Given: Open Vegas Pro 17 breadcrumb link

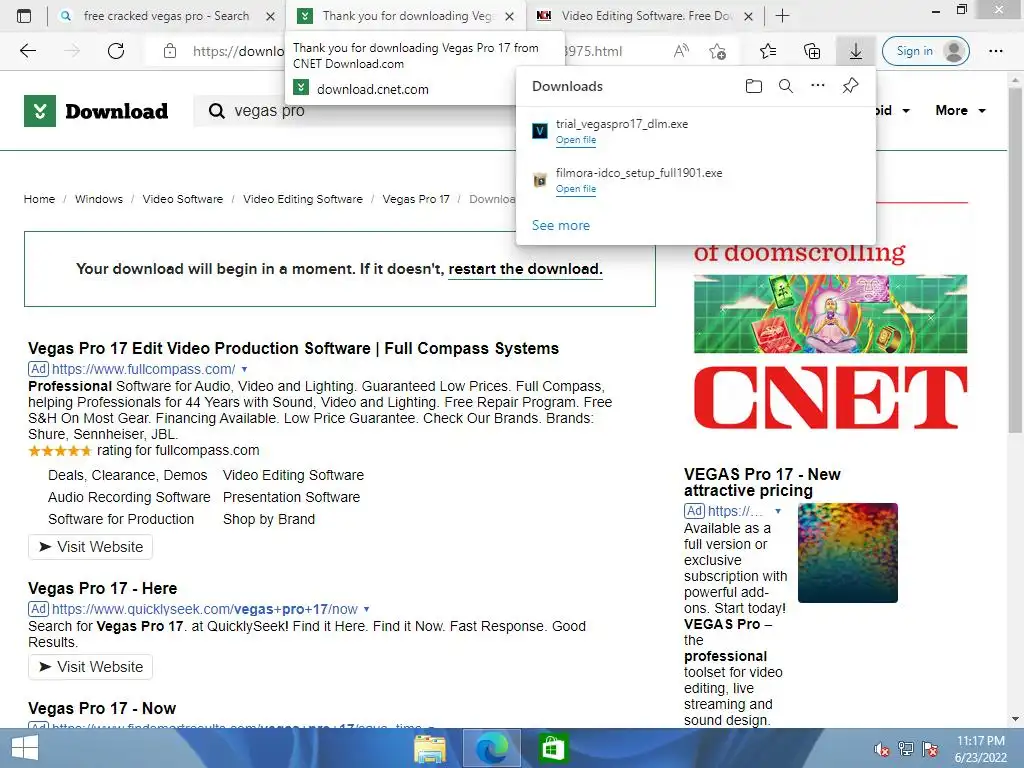Looking at the screenshot, I should pyautogui.click(x=416, y=199).
